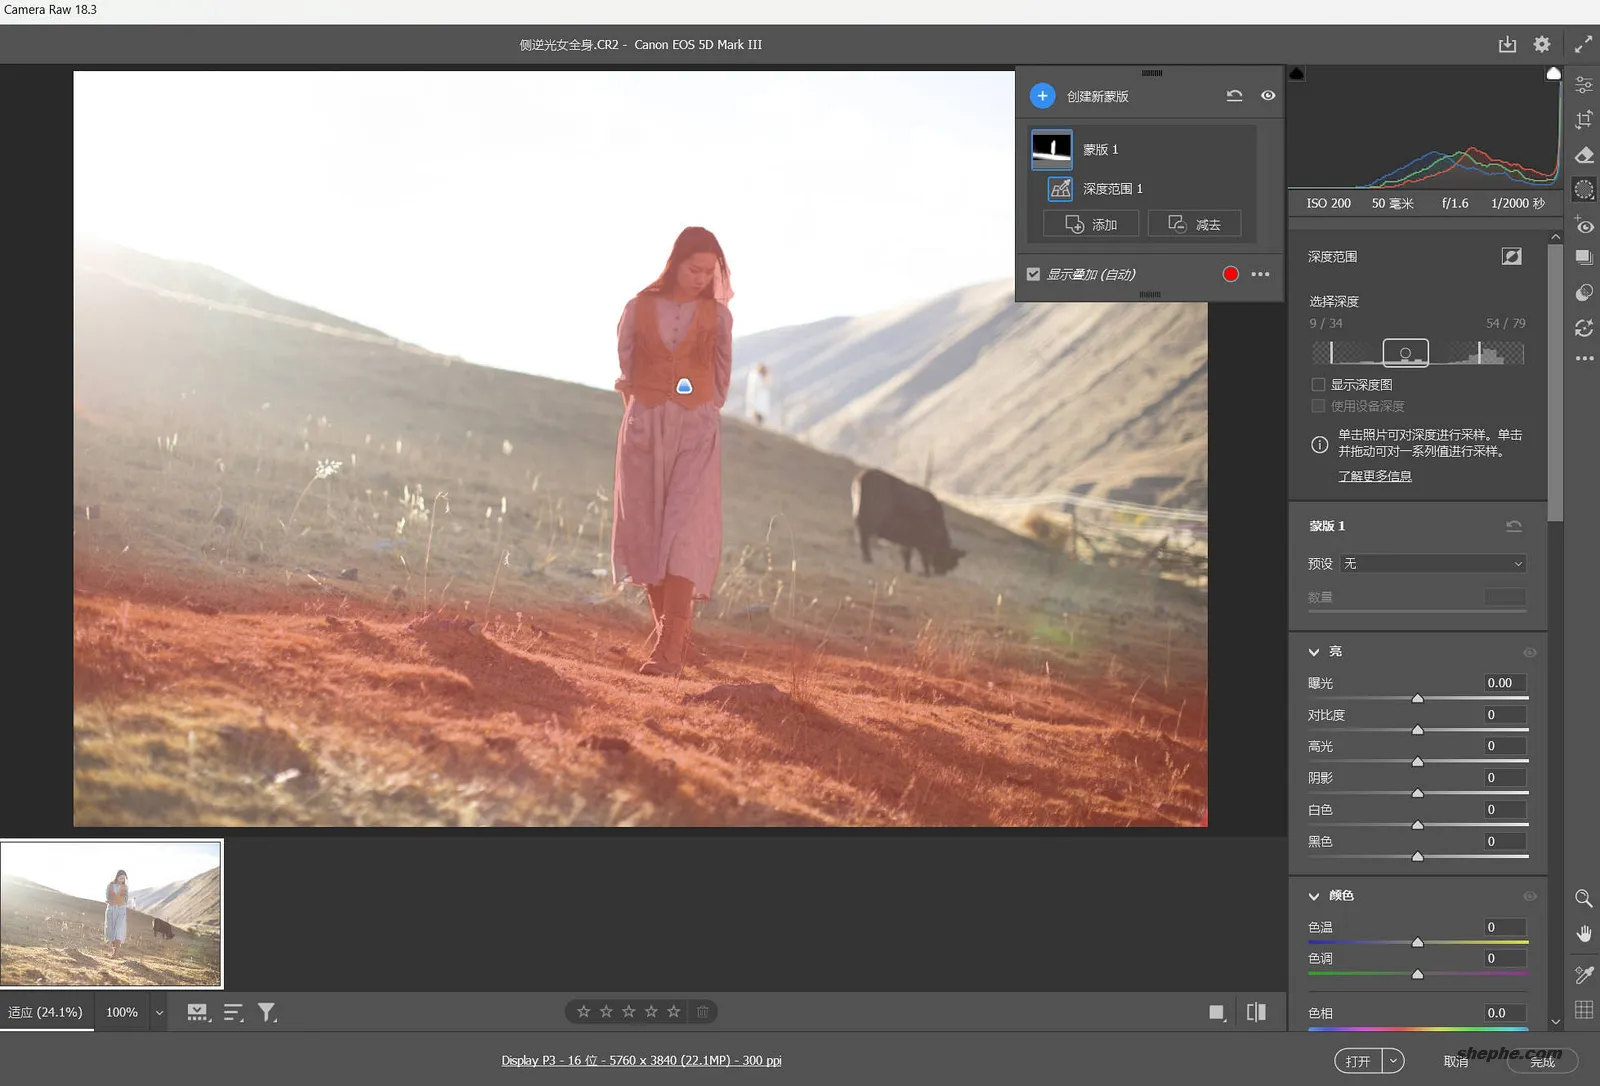Open the Crop tool

tap(1584, 119)
